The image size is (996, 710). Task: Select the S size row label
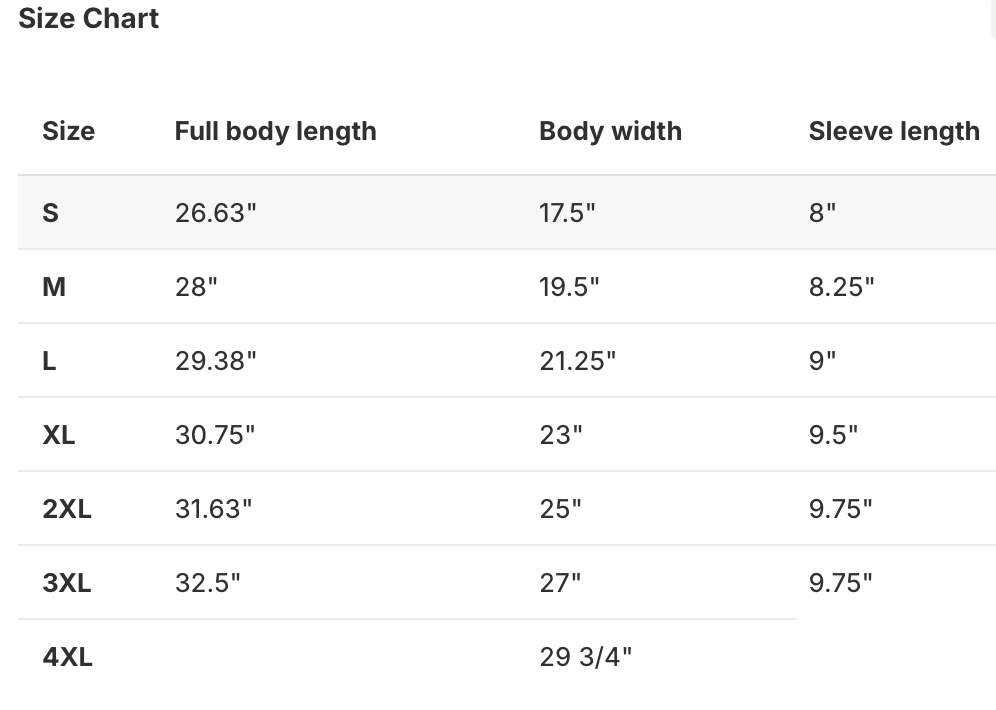50,213
